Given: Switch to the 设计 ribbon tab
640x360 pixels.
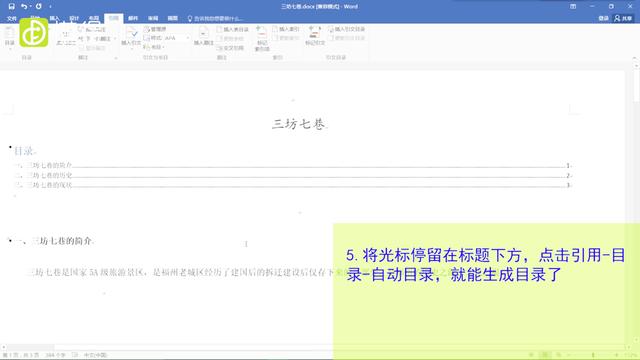Looking at the screenshot, I should [74, 18].
